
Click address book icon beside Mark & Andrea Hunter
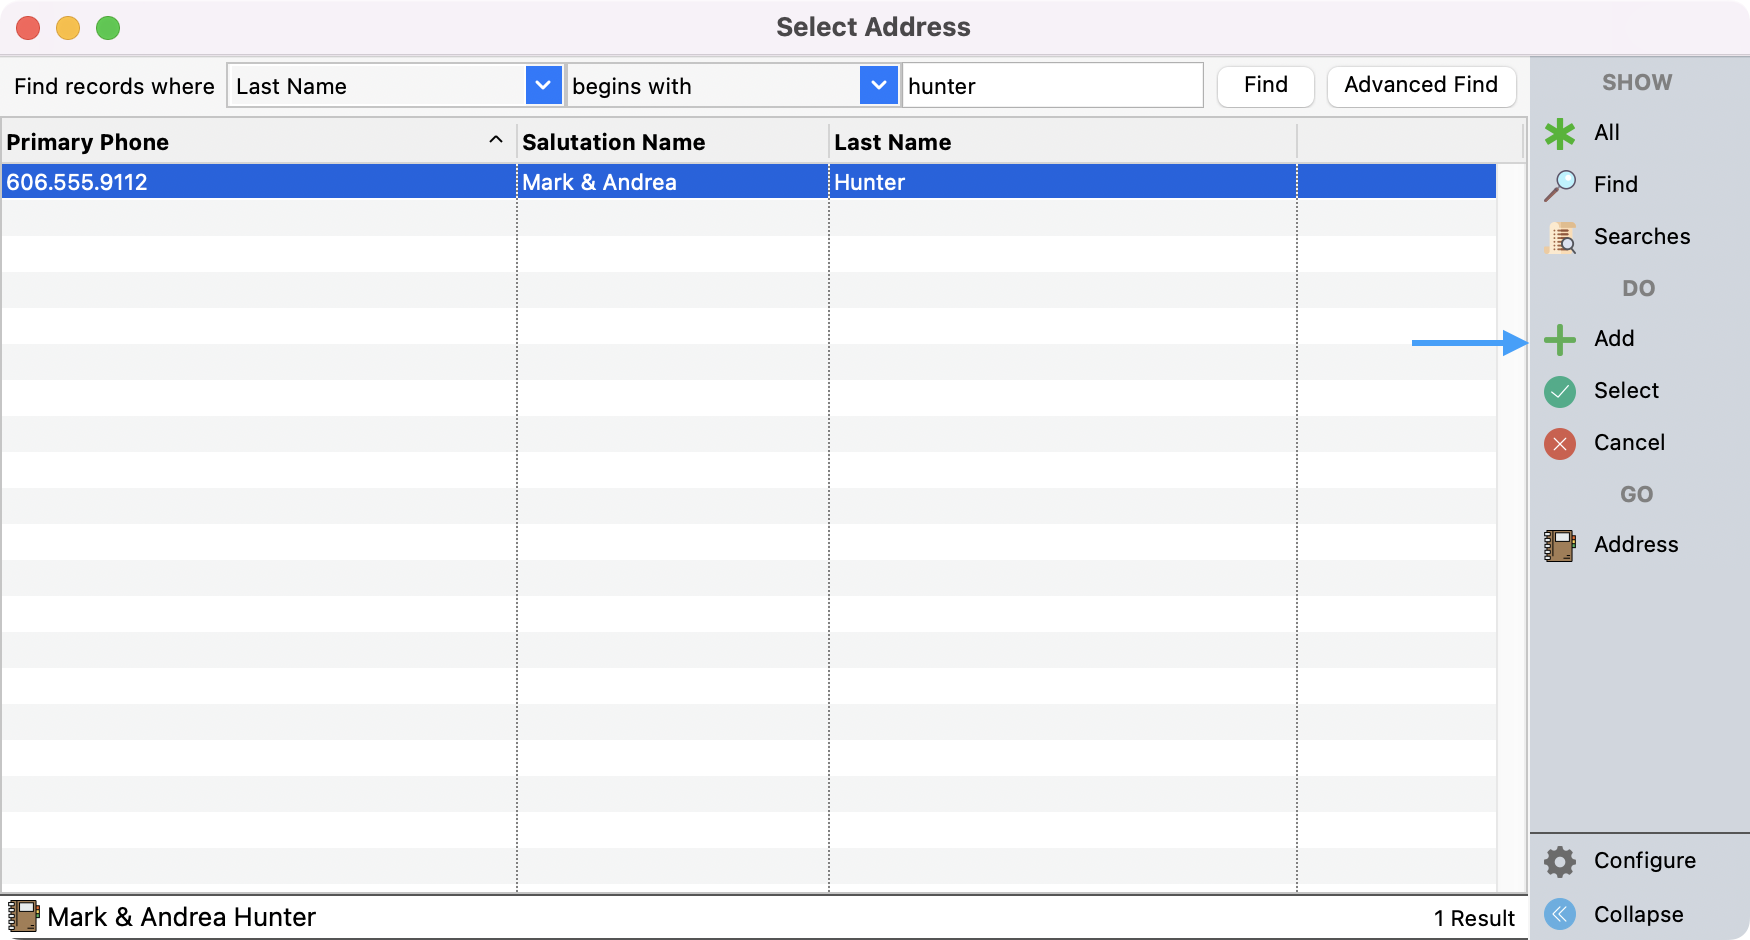pos(23,916)
